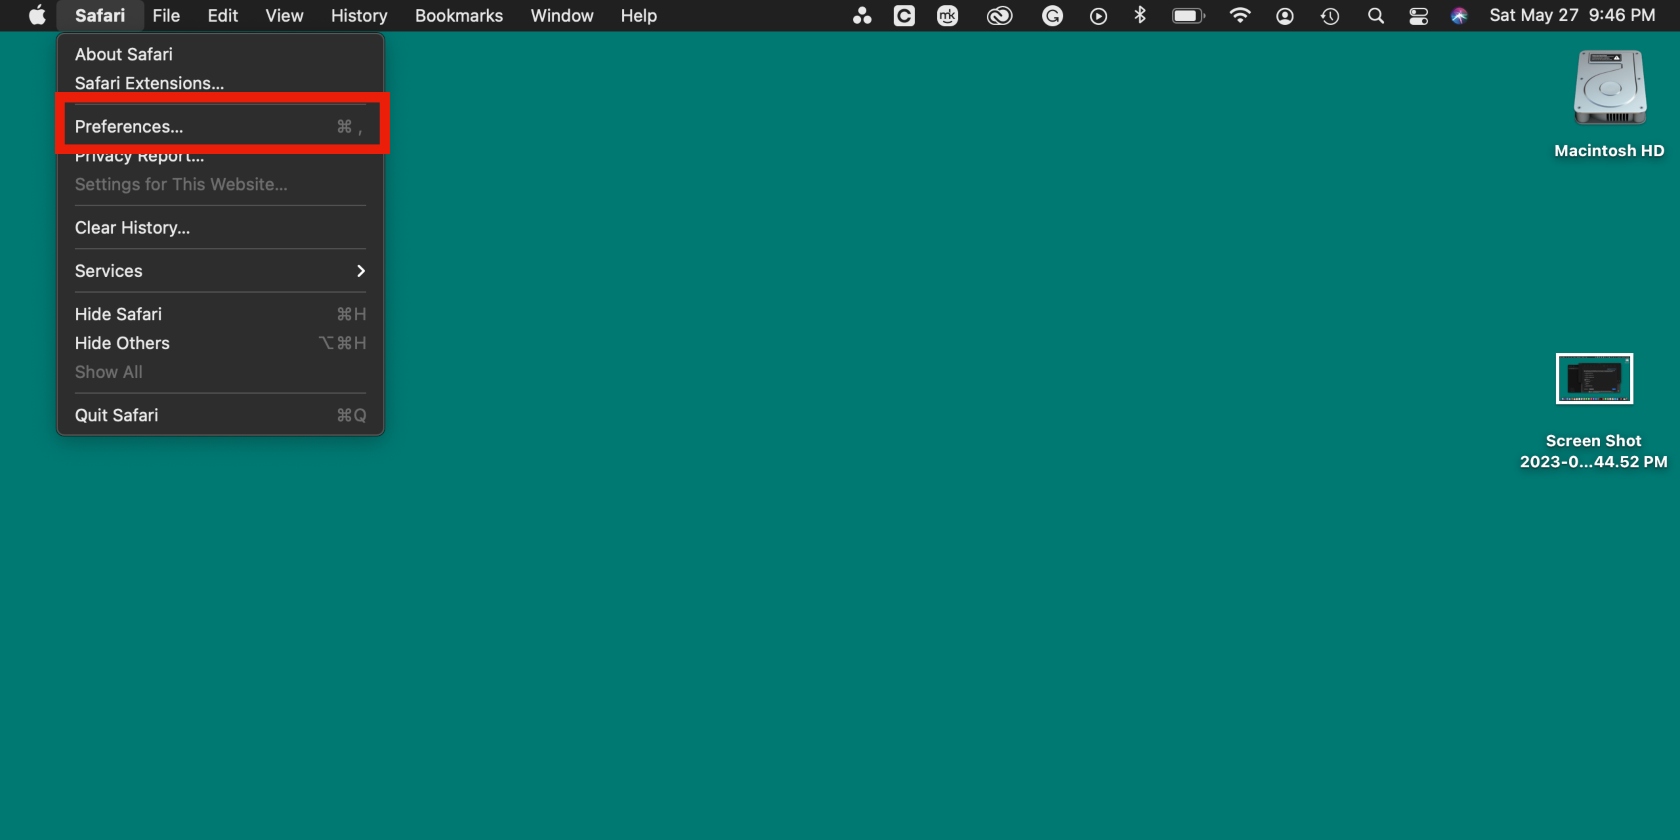The image size is (1680, 840).
Task: Click the mk smiley menu bar icon
Action: point(948,15)
